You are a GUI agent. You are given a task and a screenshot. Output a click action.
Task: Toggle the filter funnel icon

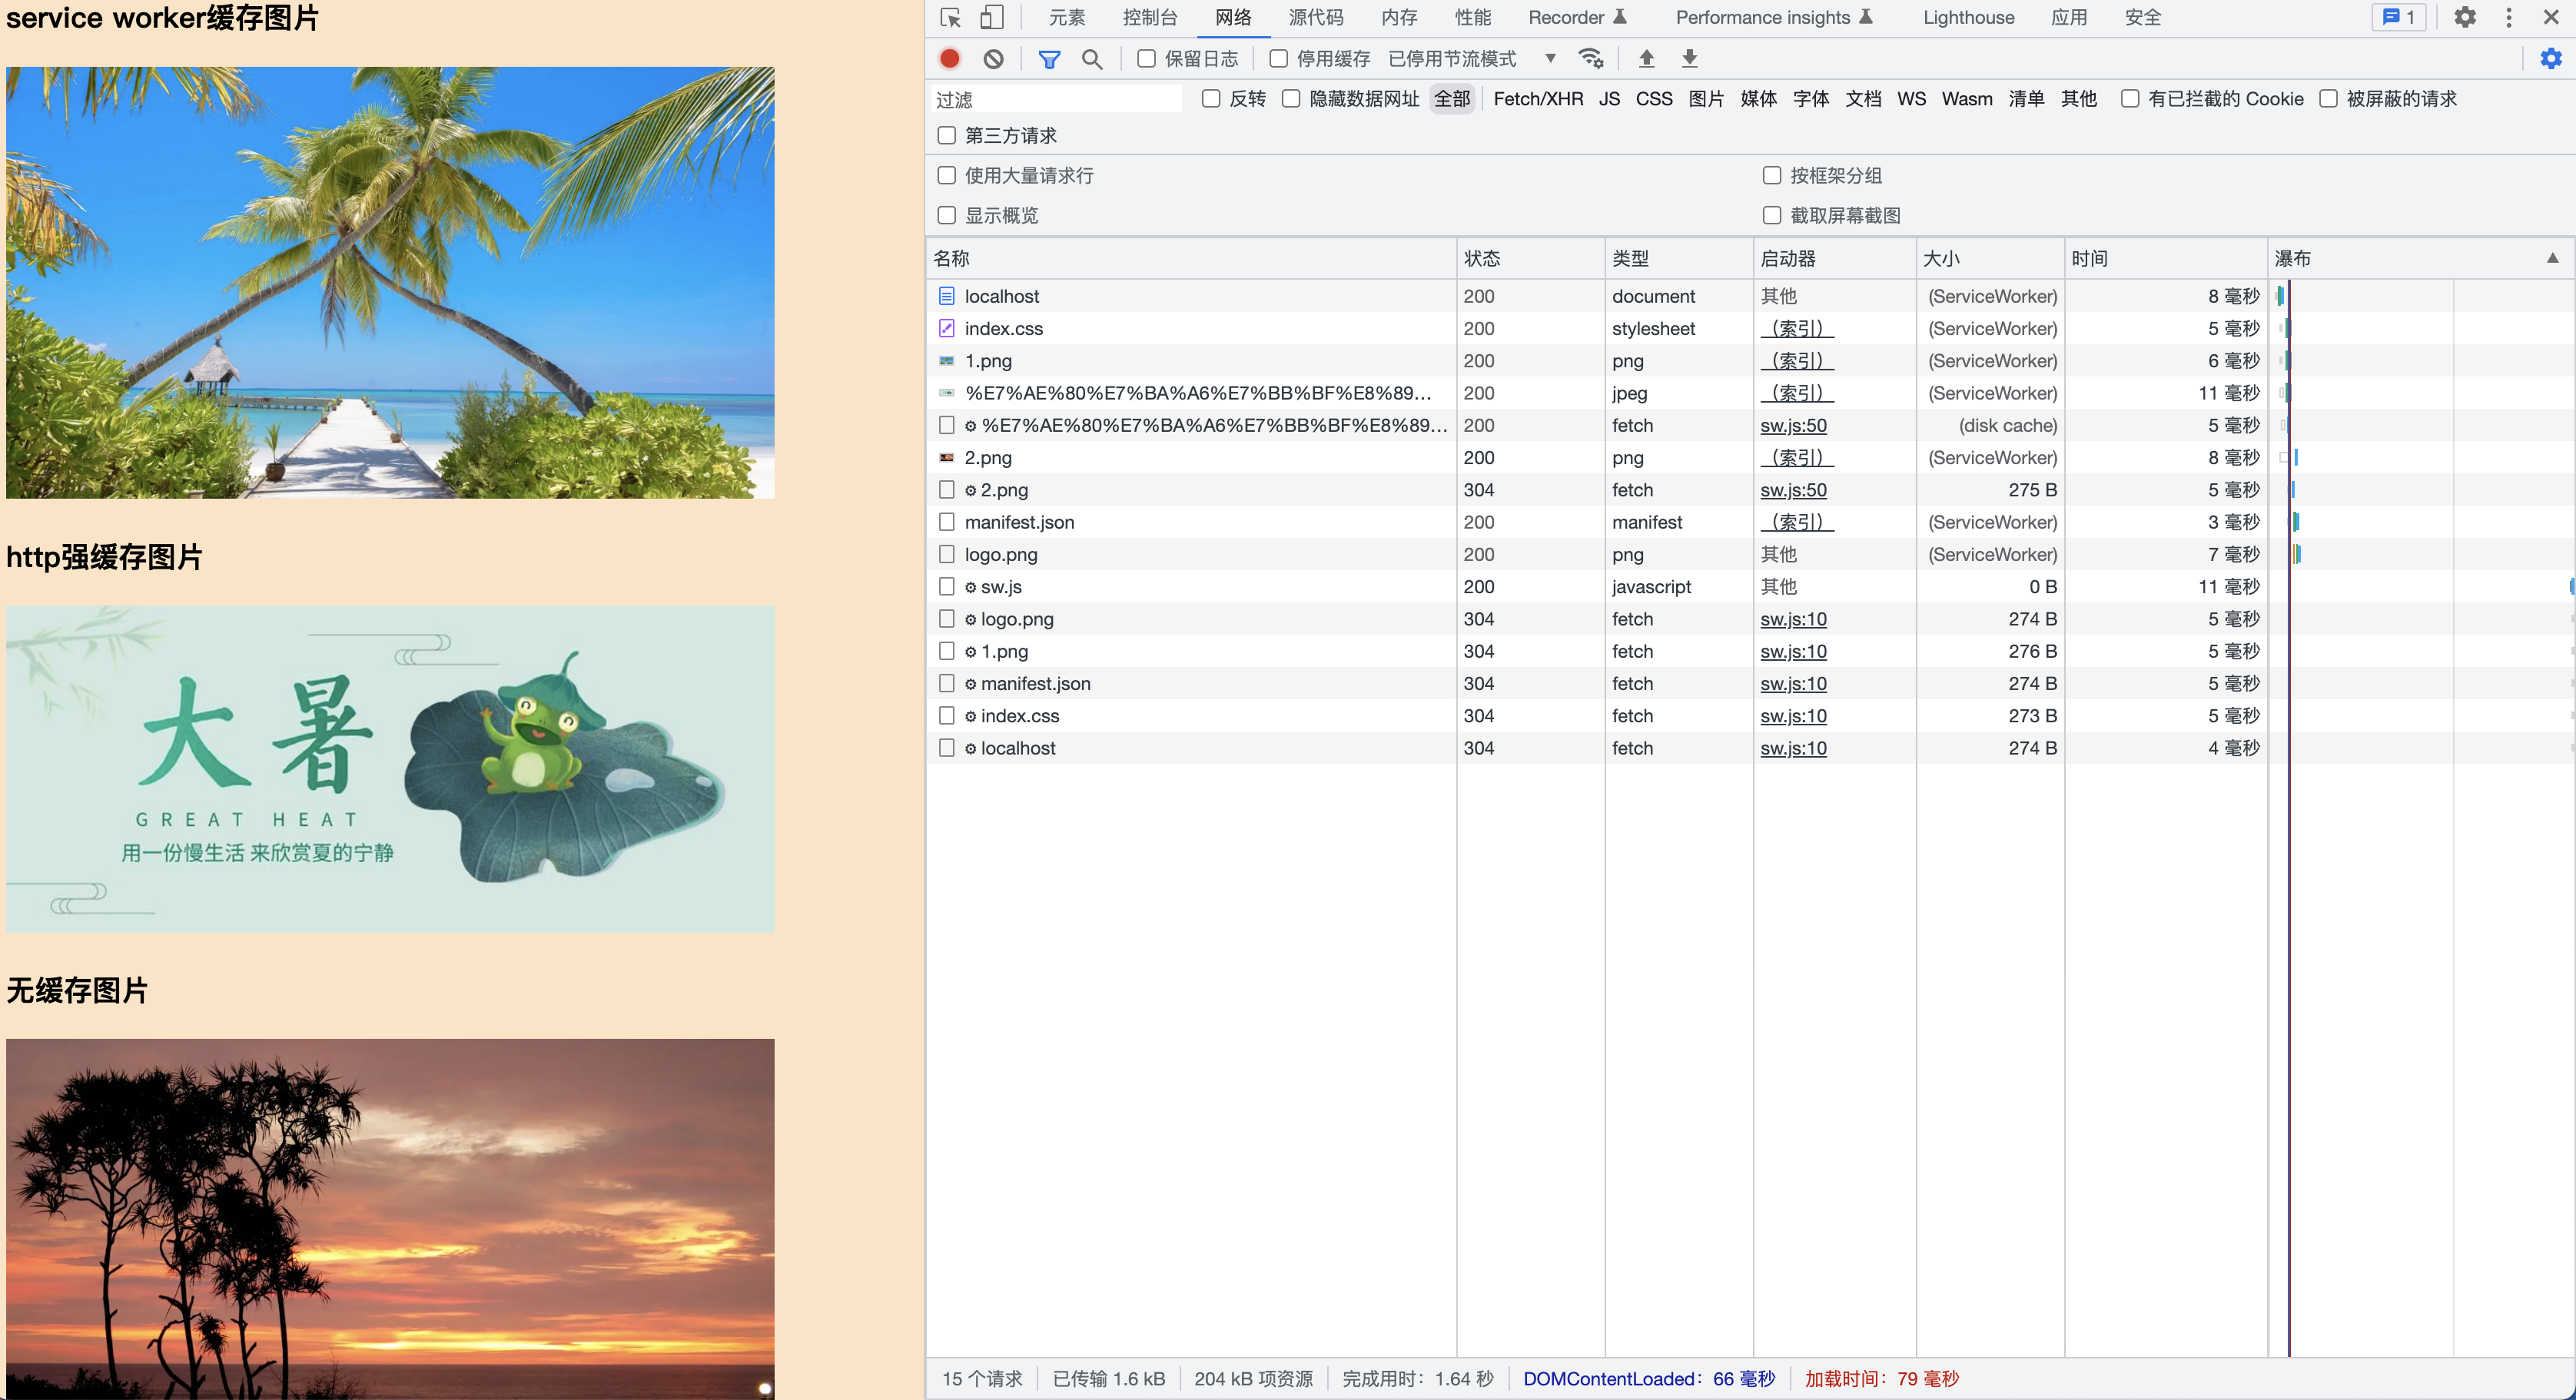click(x=1049, y=59)
